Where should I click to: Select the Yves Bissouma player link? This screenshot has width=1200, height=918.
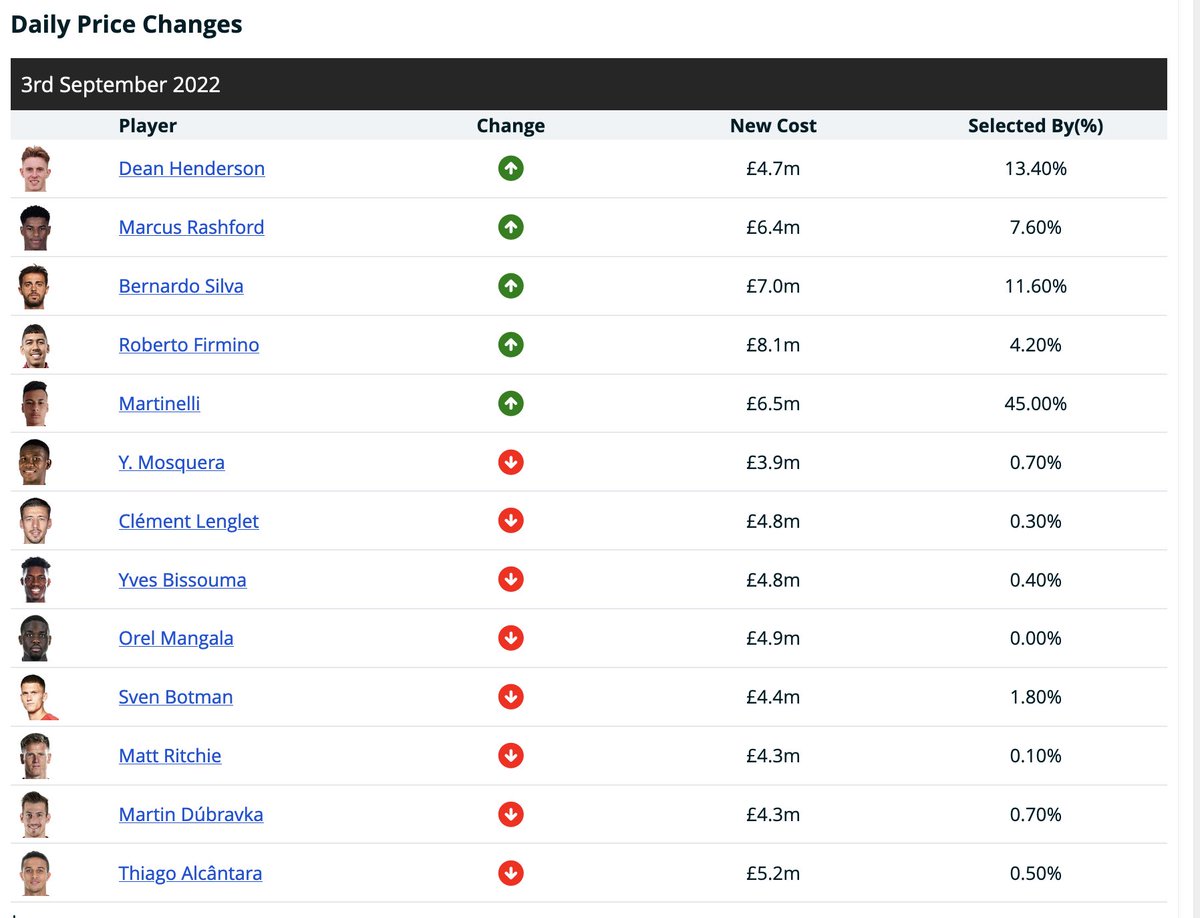(x=182, y=579)
